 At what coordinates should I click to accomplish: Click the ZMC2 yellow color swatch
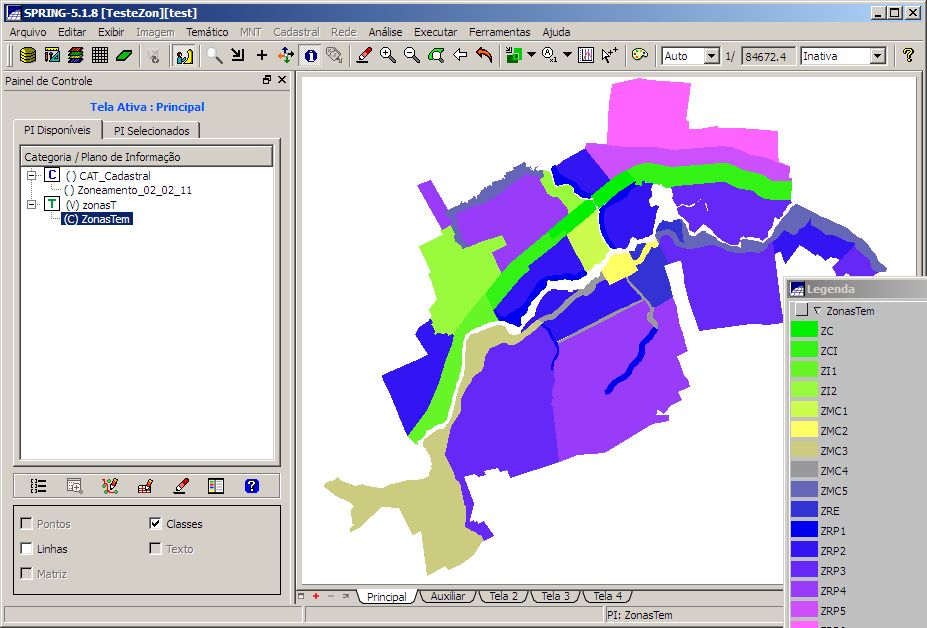tap(804, 430)
